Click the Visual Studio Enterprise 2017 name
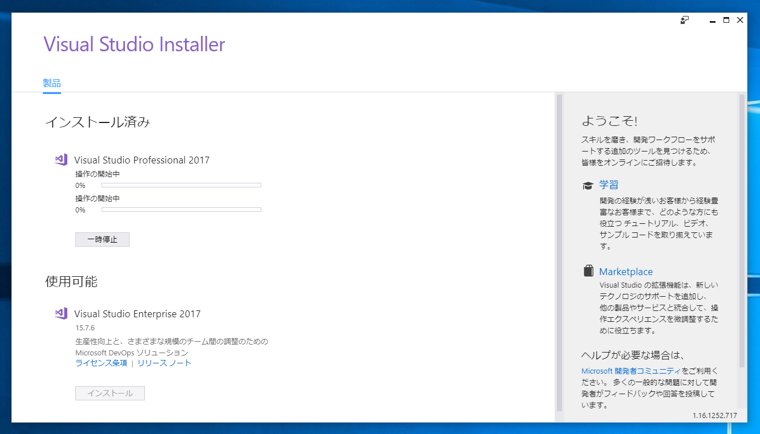 [x=137, y=314]
